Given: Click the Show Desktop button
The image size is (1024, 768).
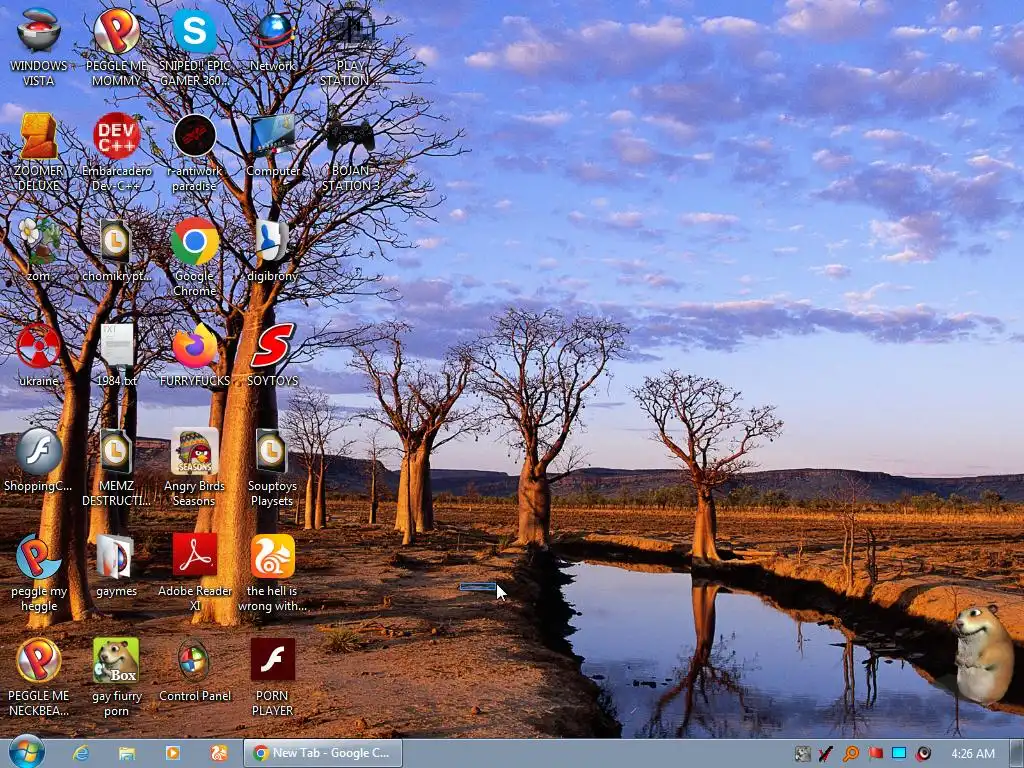Looking at the screenshot, I should pos(1016,753).
